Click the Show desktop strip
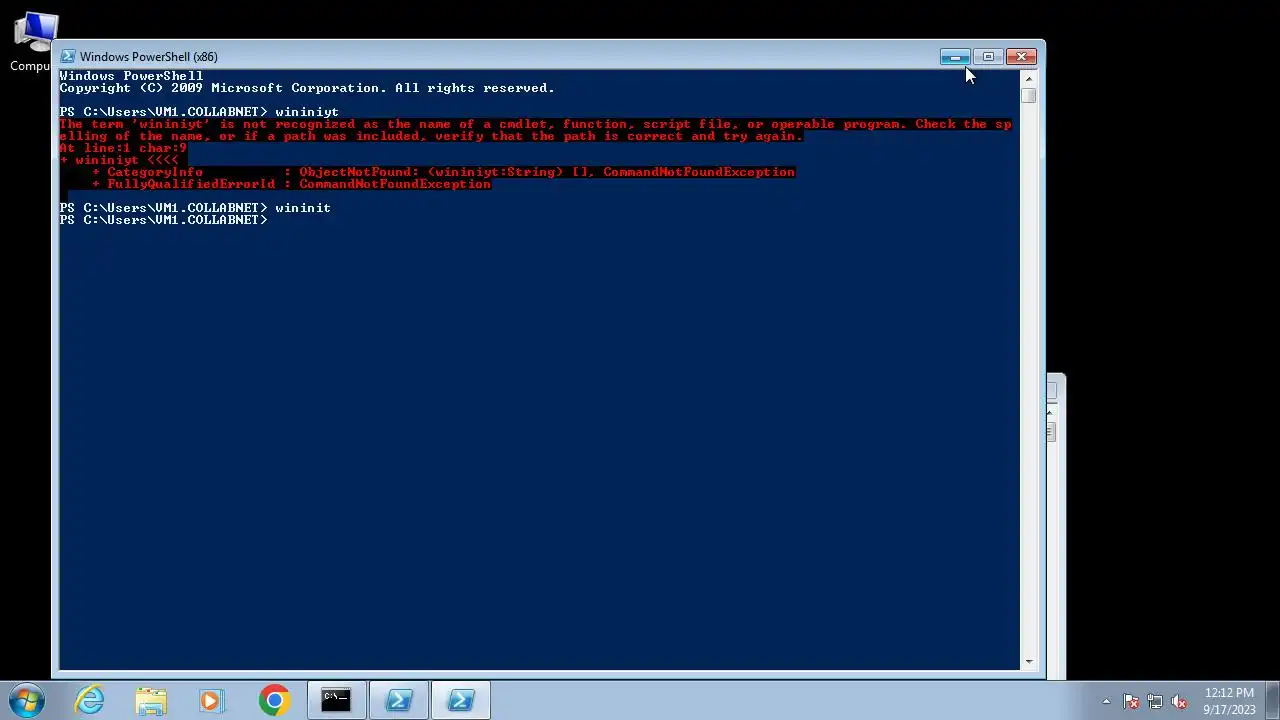 click(x=1272, y=700)
